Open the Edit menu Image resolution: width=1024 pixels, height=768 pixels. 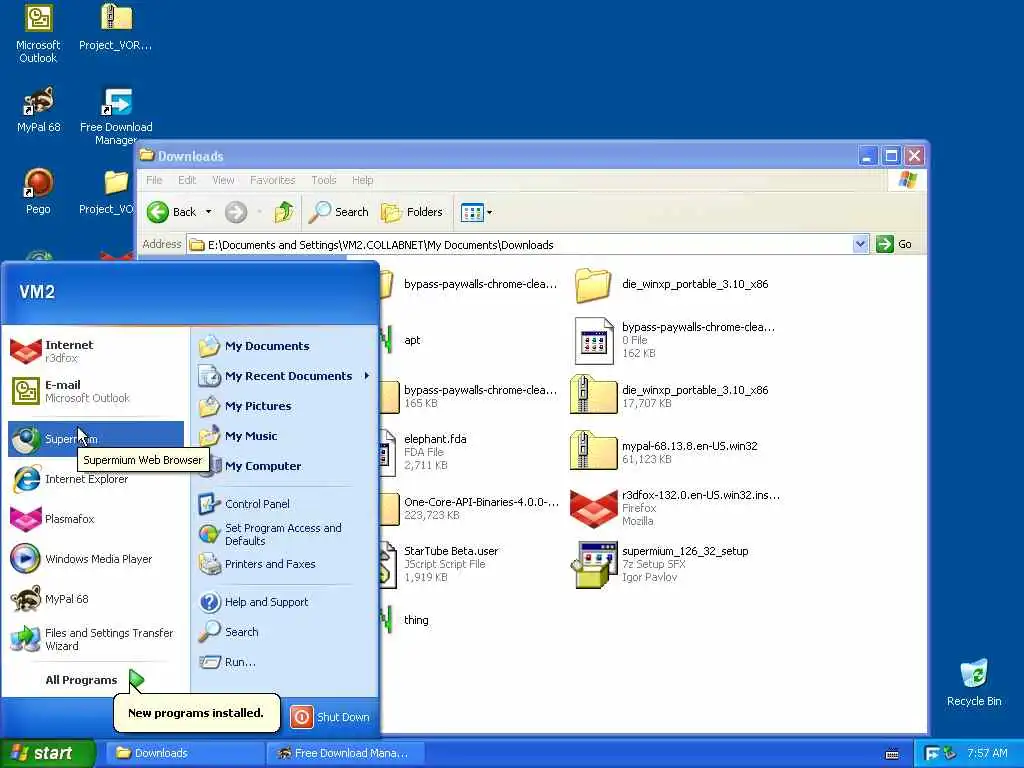pos(187,180)
